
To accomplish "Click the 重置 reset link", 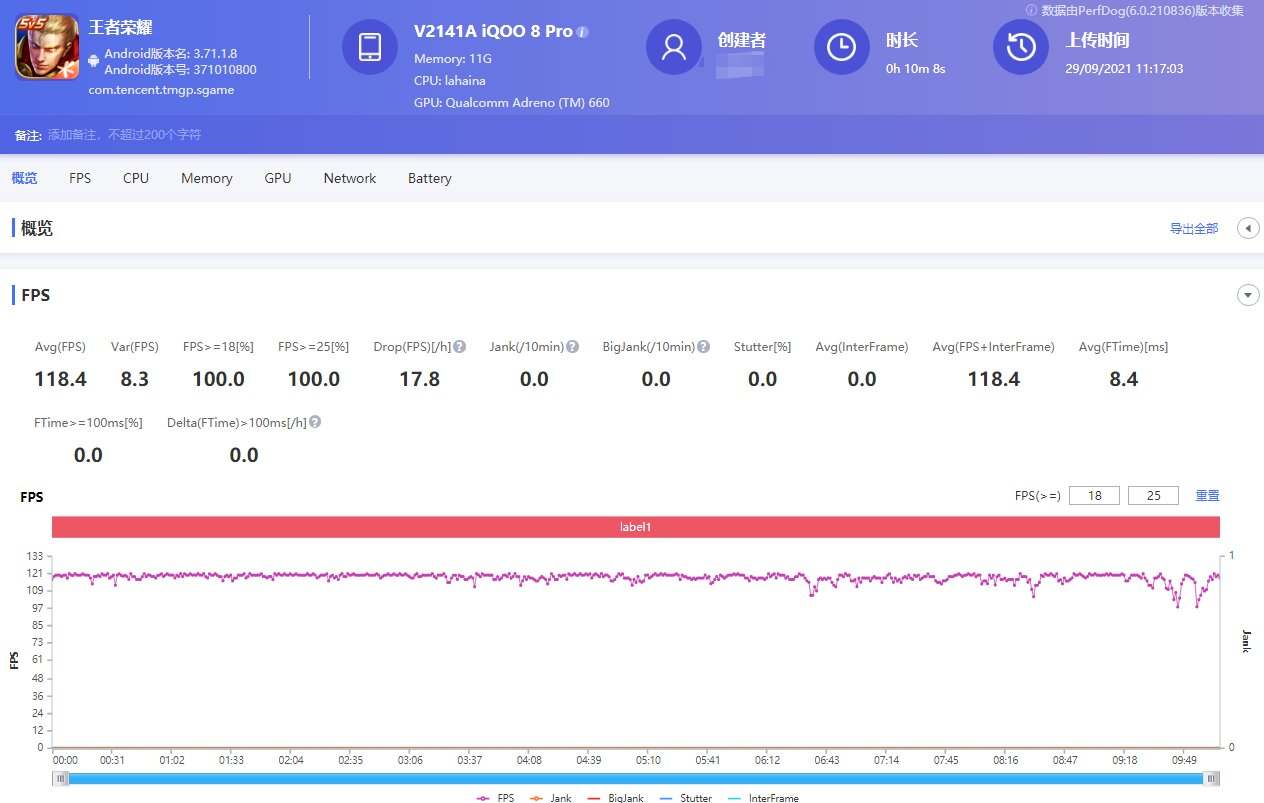I will [x=1206, y=495].
